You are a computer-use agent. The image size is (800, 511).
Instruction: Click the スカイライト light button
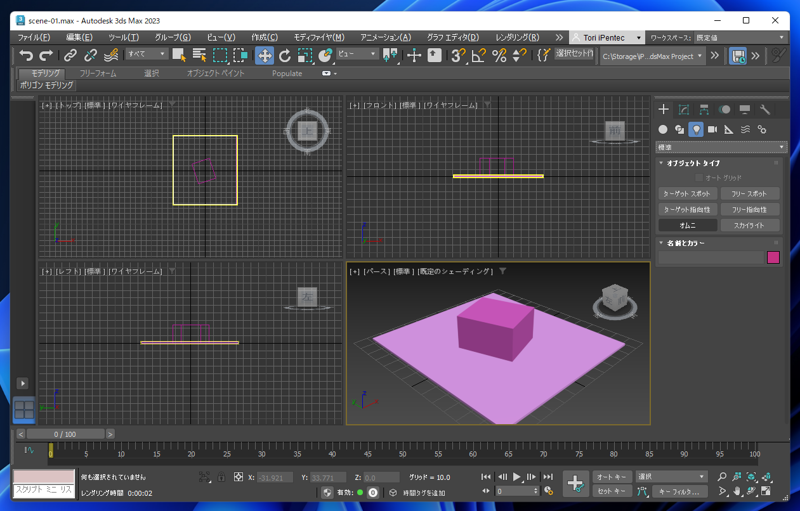pyautogui.click(x=749, y=226)
